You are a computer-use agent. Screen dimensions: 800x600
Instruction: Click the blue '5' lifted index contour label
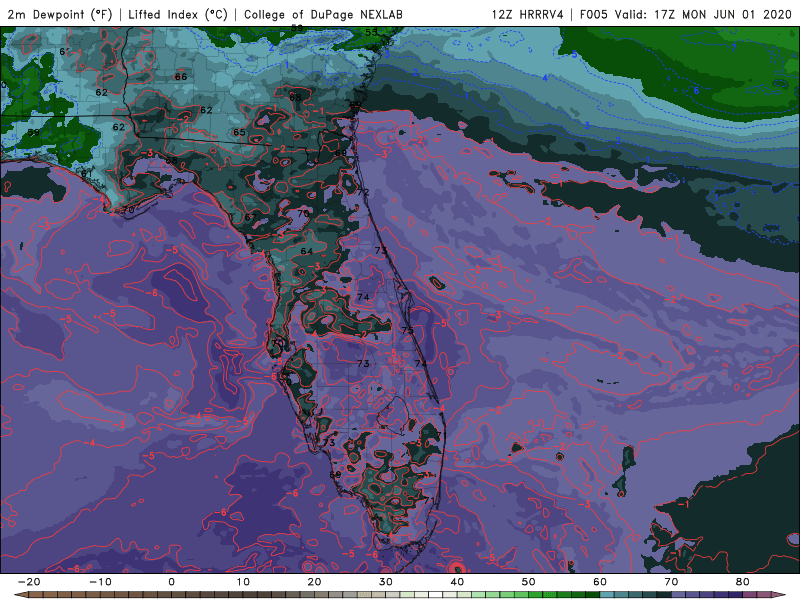tap(574, 54)
